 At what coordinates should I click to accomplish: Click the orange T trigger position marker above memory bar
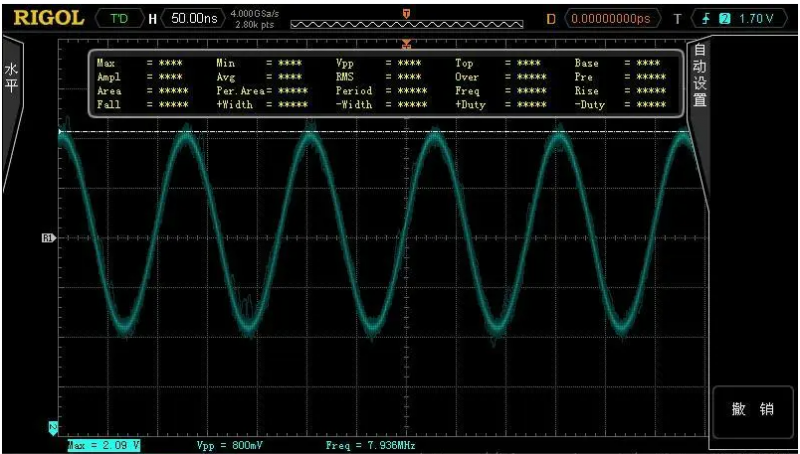tap(407, 14)
